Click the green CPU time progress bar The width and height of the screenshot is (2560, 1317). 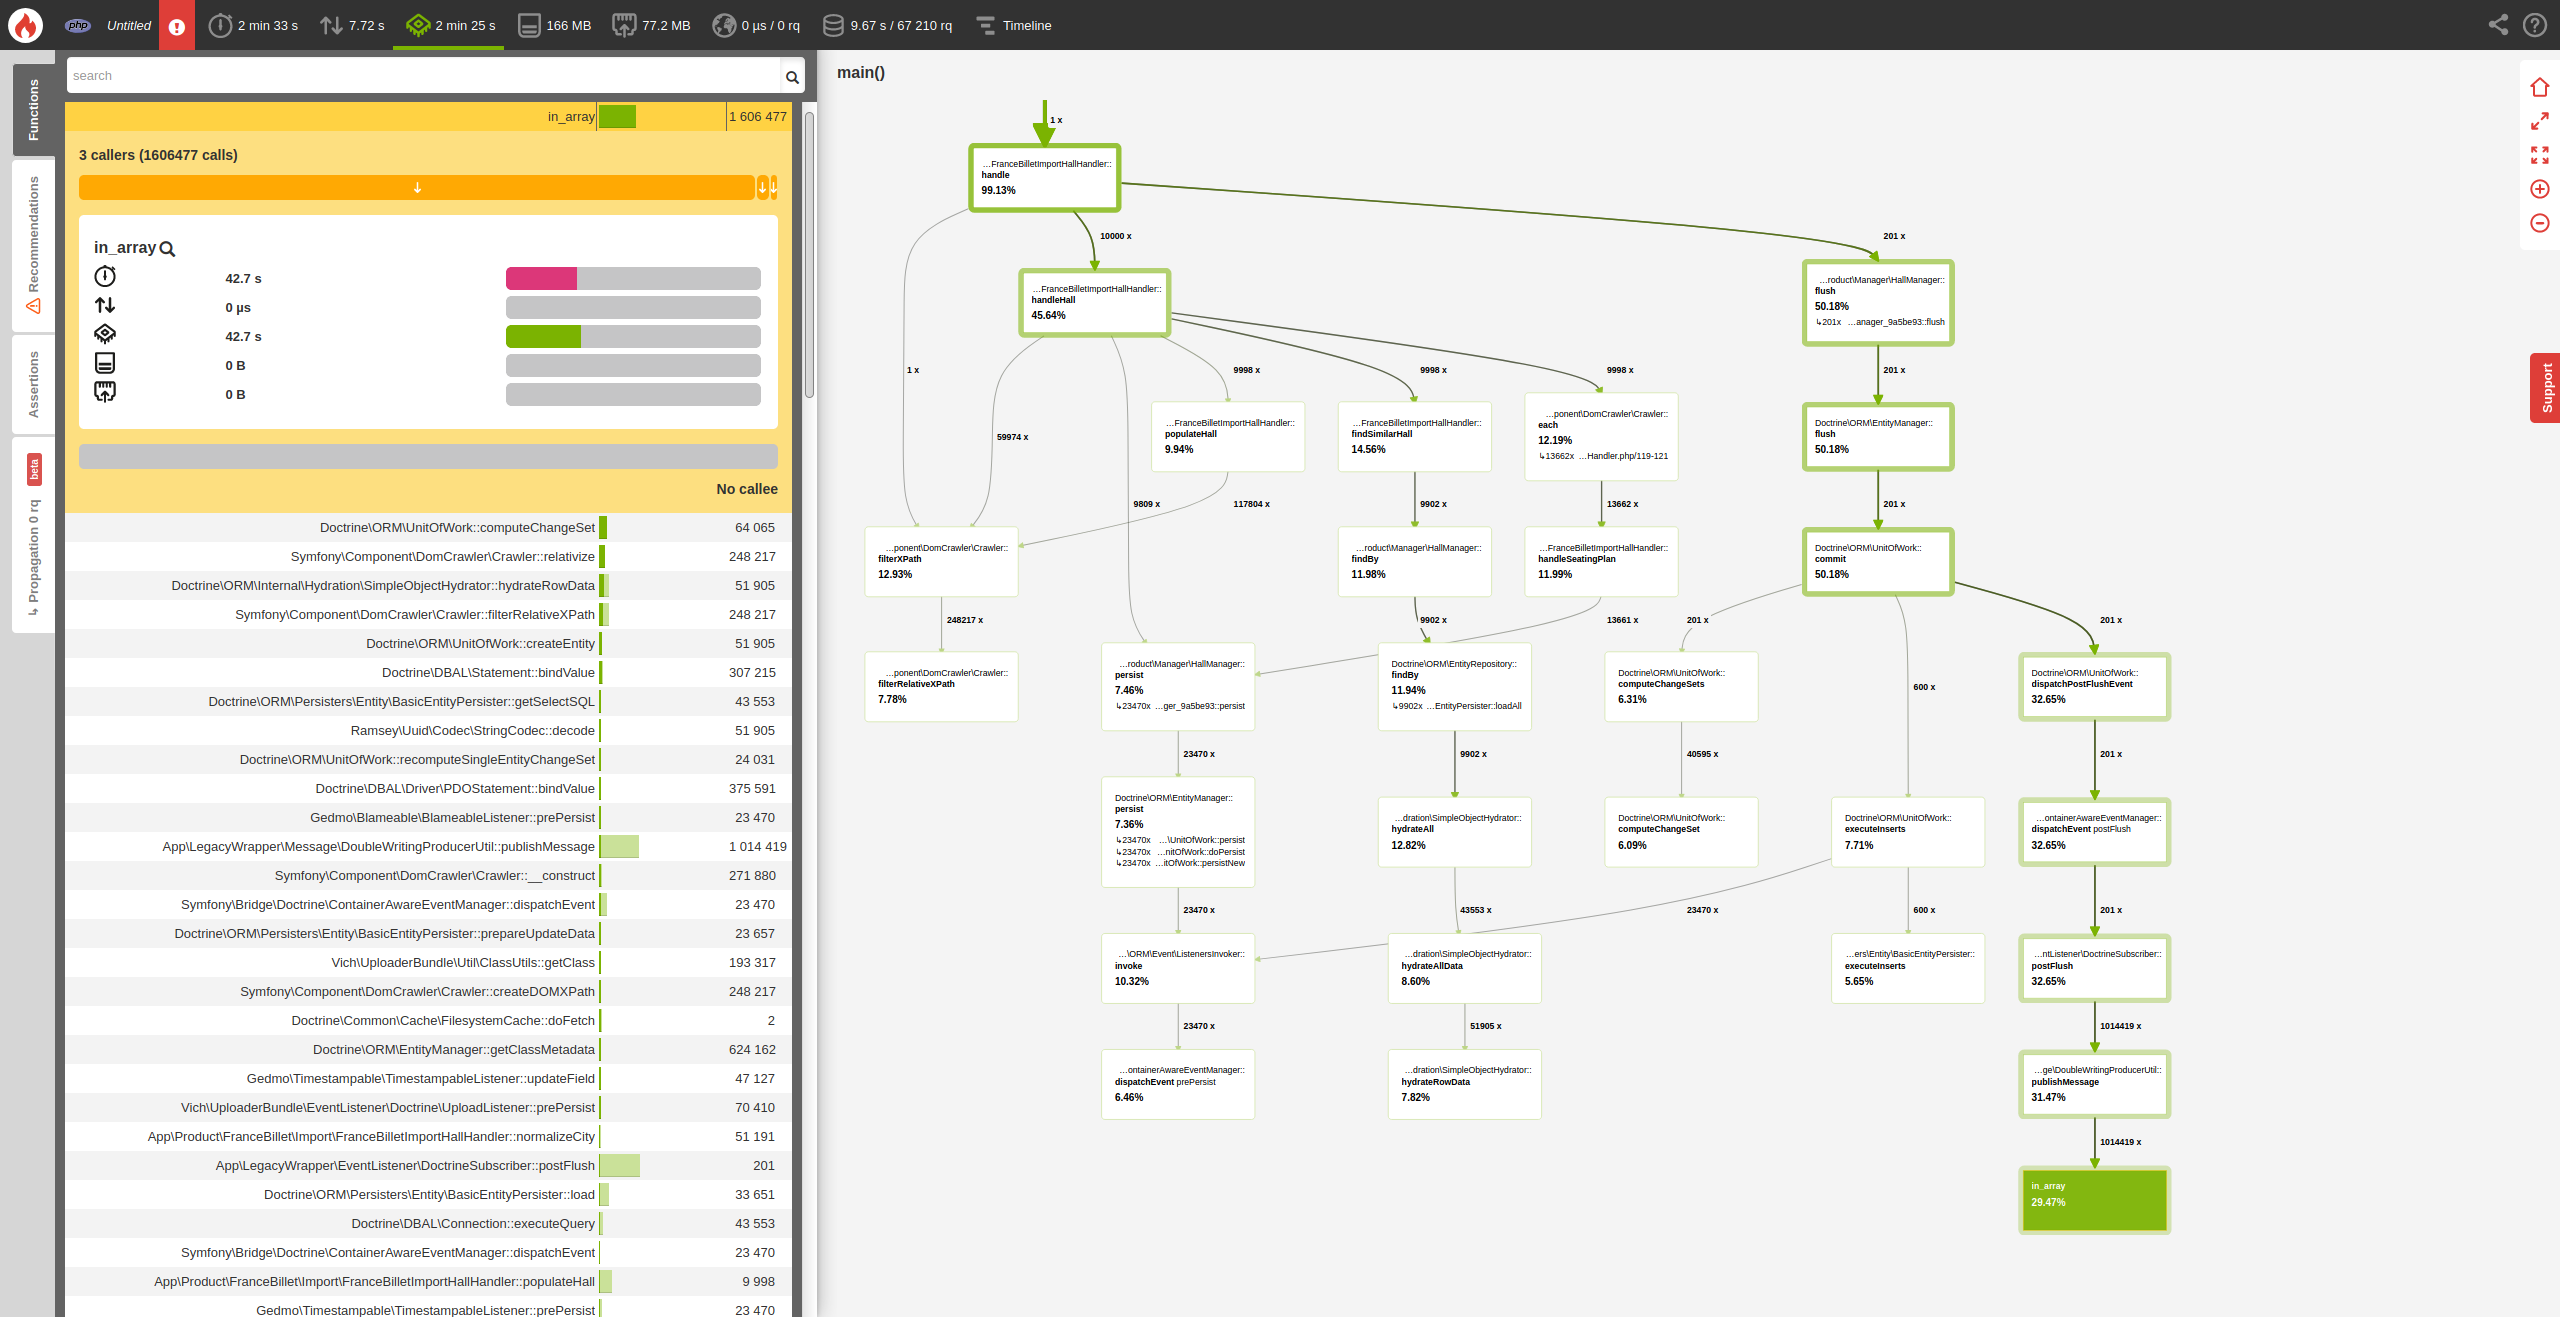click(x=543, y=337)
